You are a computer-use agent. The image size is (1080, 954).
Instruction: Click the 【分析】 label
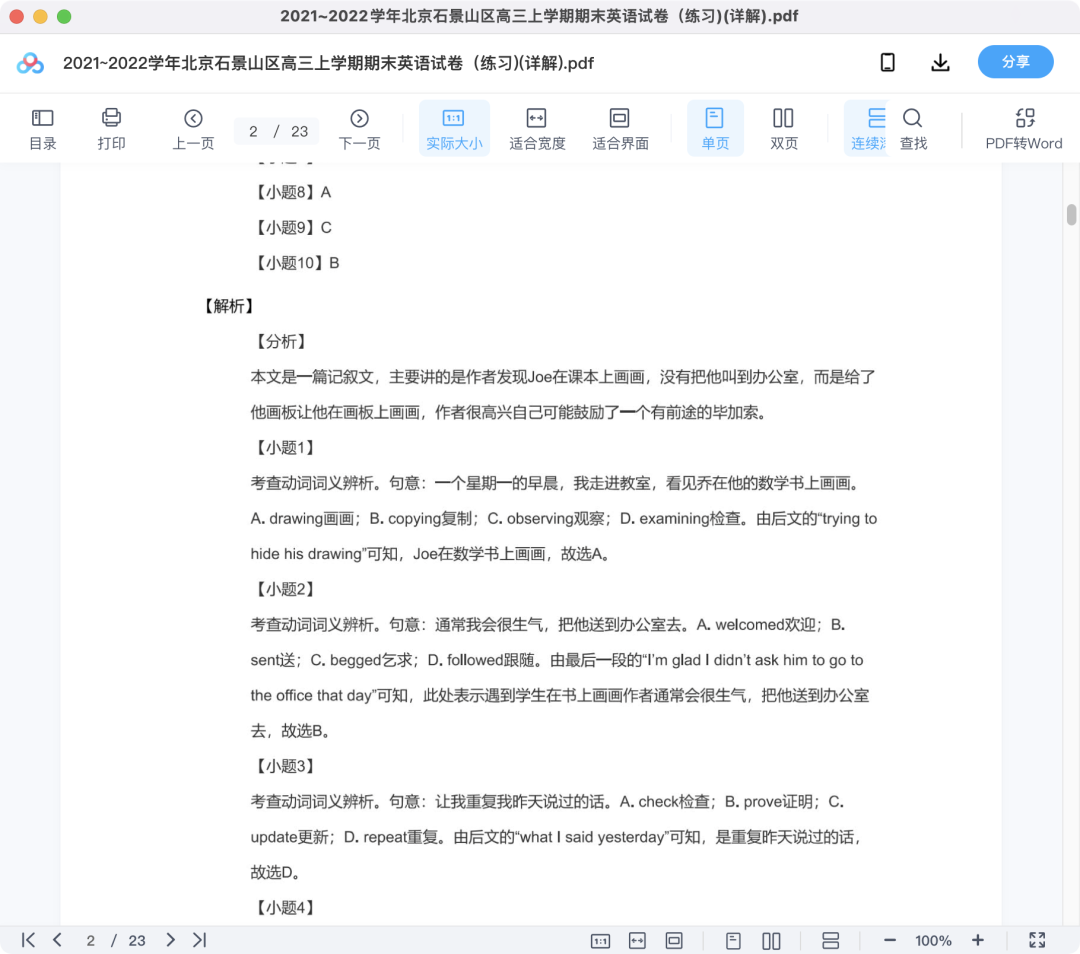(281, 342)
